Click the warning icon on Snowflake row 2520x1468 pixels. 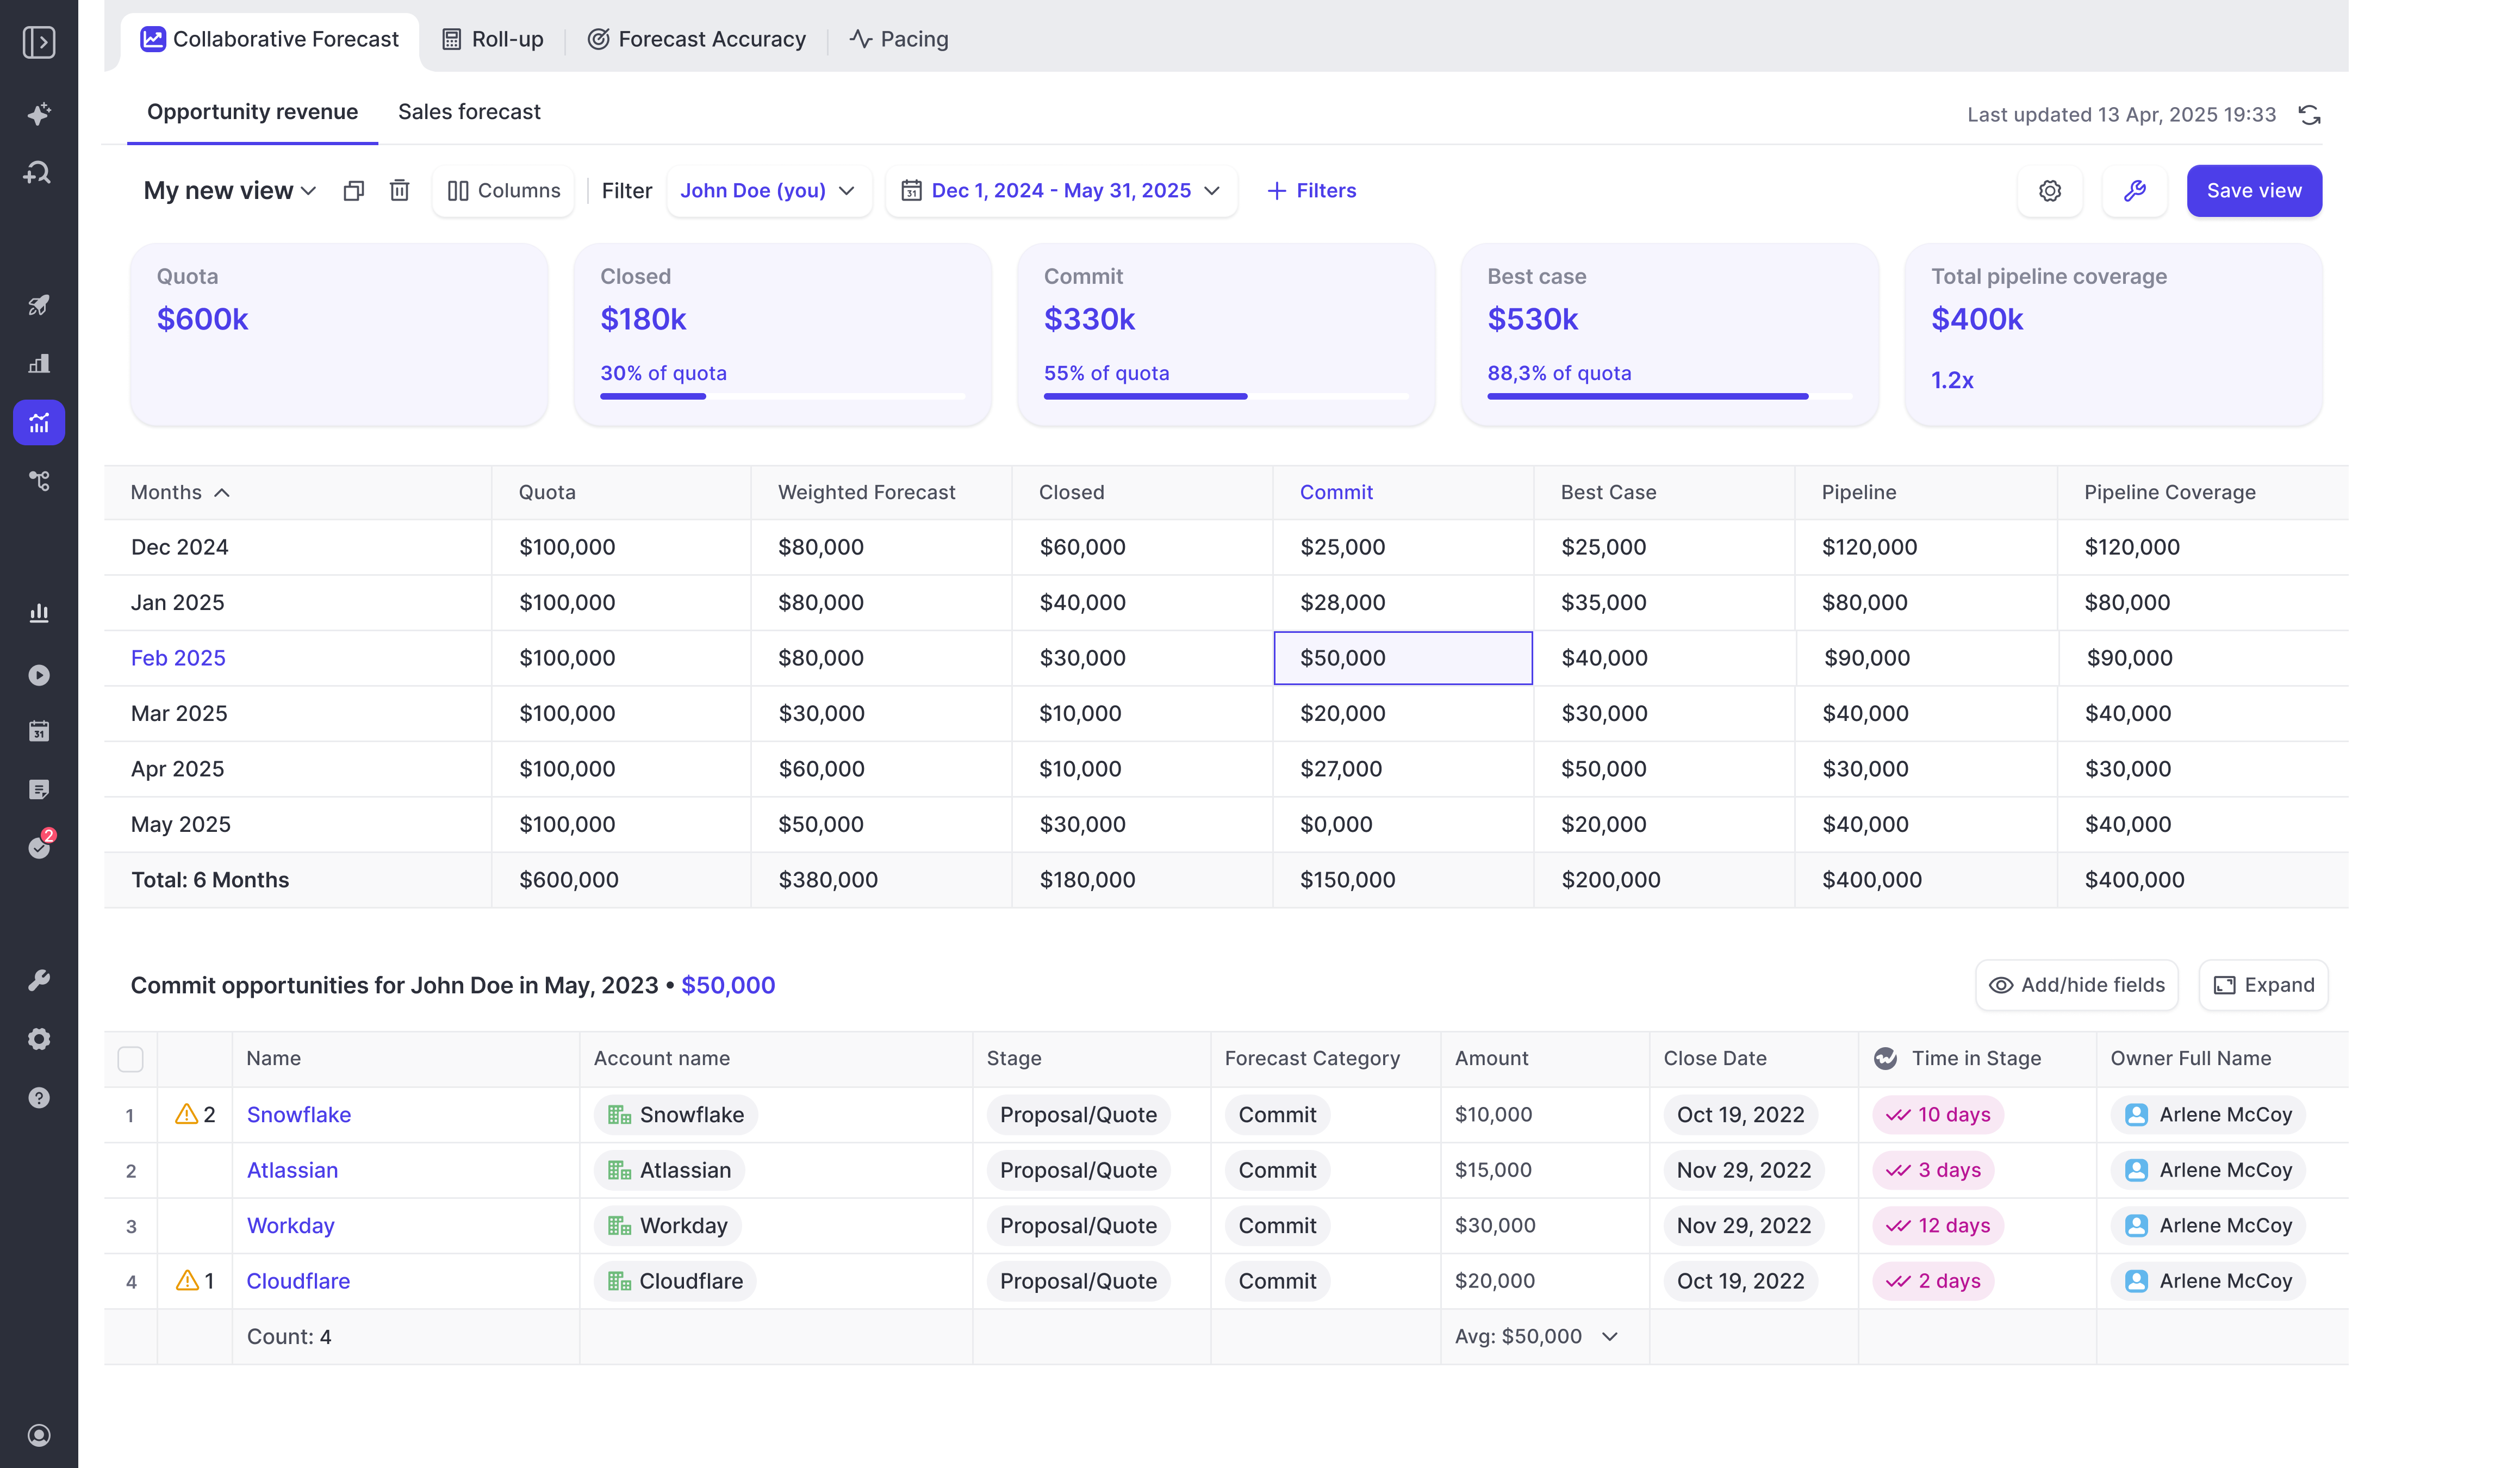[x=186, y=1114]
